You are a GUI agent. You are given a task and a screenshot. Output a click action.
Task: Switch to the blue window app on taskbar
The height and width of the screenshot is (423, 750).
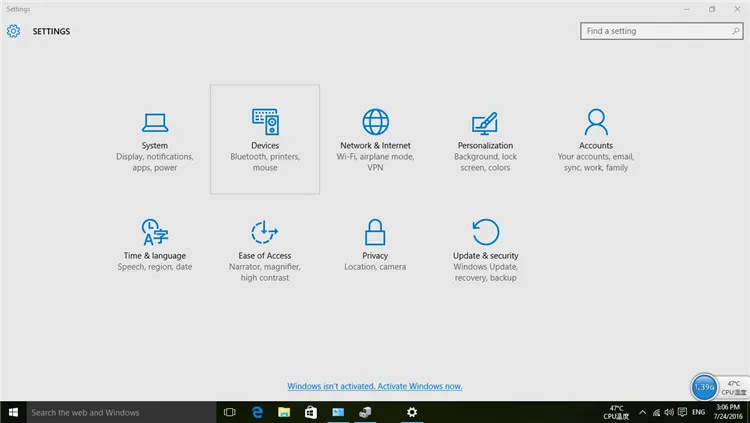(338, 412)
